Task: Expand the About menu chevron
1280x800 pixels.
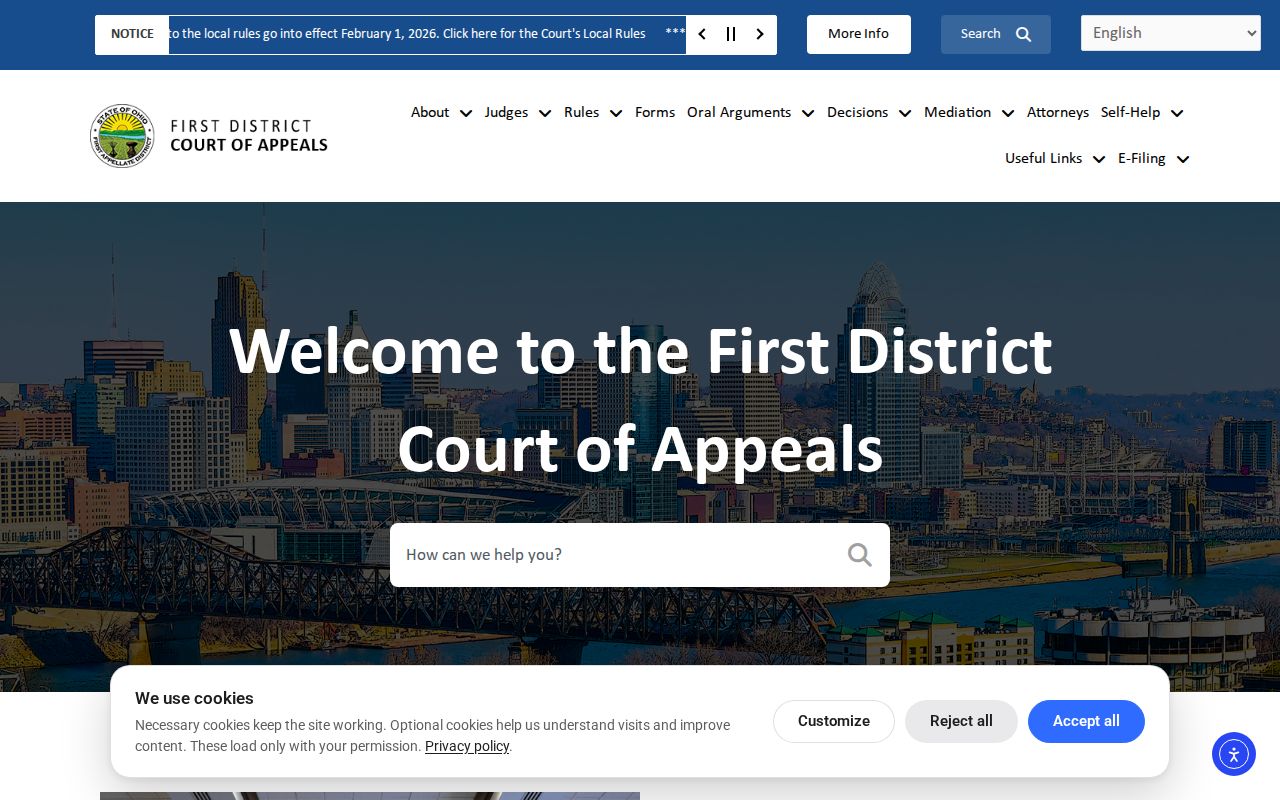Action: click(466, 113)
